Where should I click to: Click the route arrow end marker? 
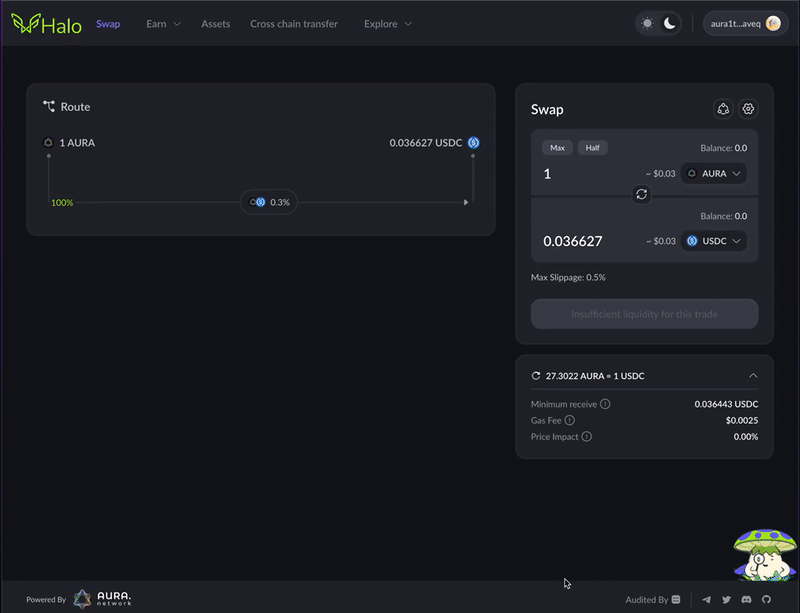[x=466, y=202]
